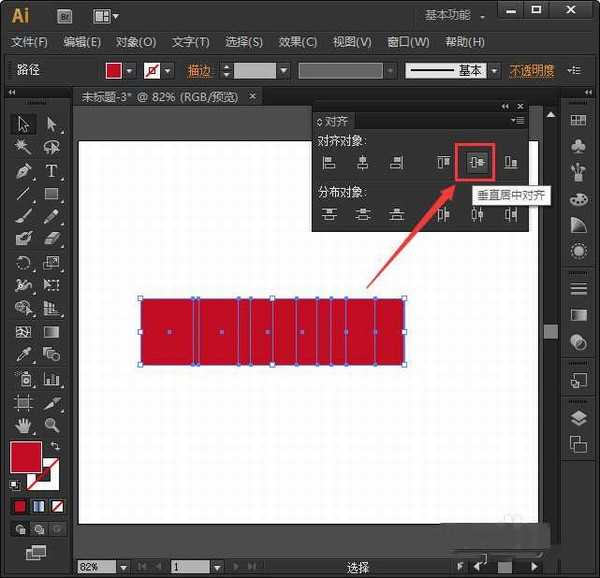Open the 基本功能 workspace dropdown
Viewport: 600px width, 578px height.
coord(455,16)
